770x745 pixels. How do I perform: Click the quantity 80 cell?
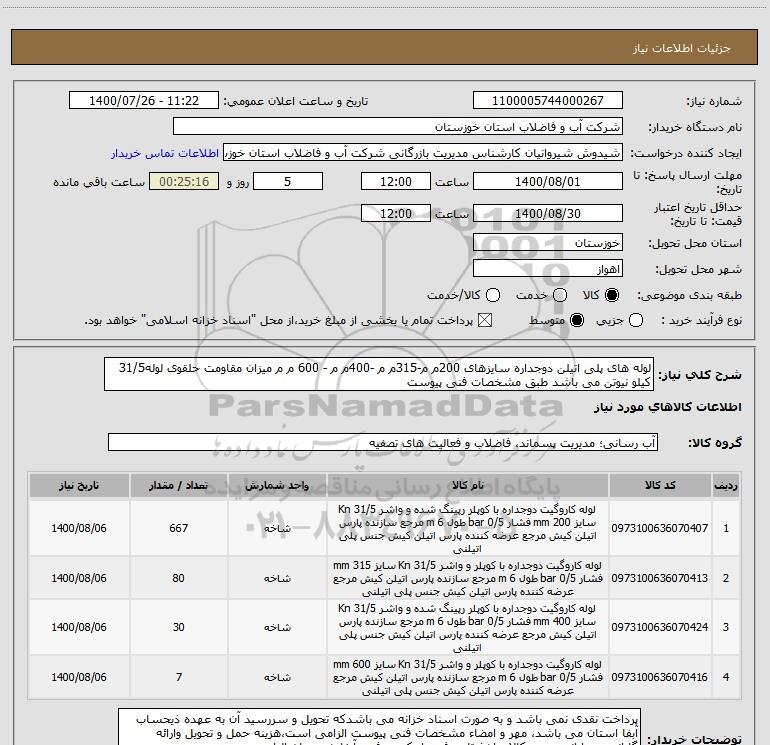tap(179, 578)
